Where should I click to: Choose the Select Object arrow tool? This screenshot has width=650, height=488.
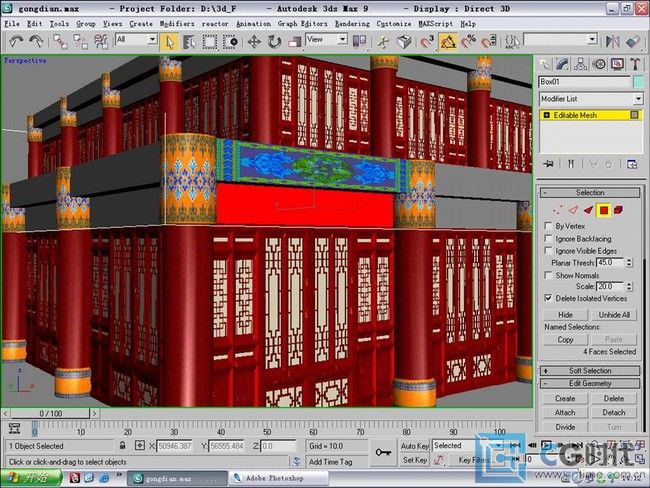point(169,42)
